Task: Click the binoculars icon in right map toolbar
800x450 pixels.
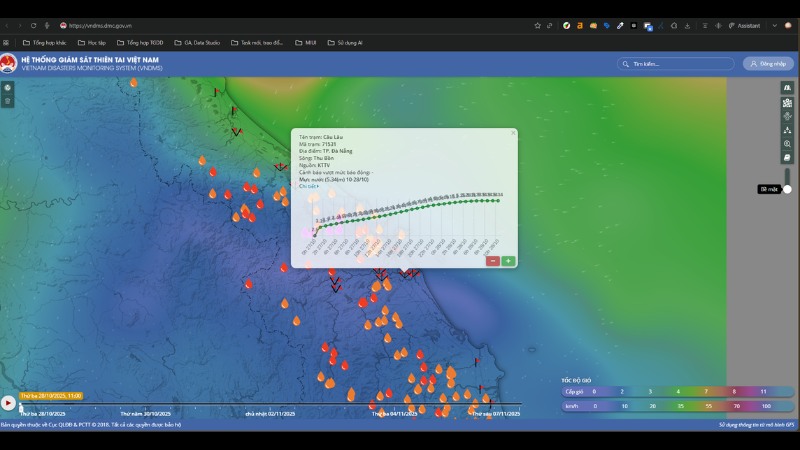Action: click(787, 88)
